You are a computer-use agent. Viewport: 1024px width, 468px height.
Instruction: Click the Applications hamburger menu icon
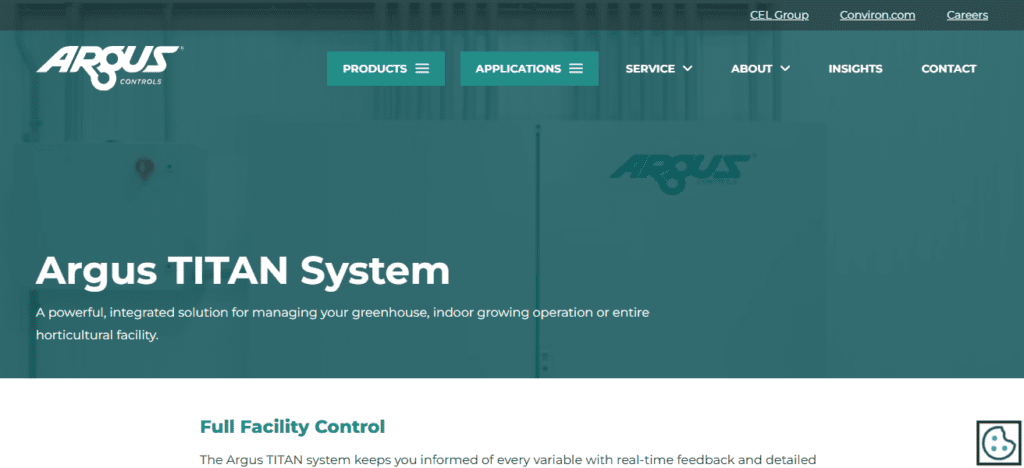pyautogui.click(x=576, y=69)
